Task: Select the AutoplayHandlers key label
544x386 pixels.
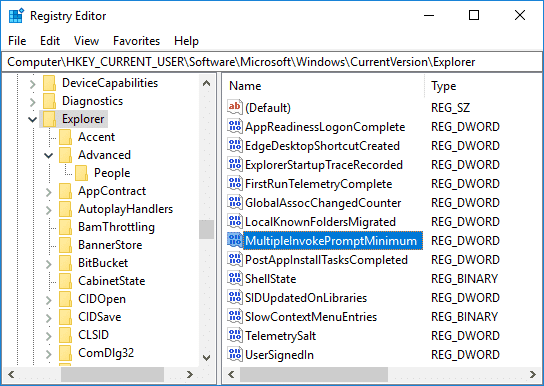Action: pos(125,209)
